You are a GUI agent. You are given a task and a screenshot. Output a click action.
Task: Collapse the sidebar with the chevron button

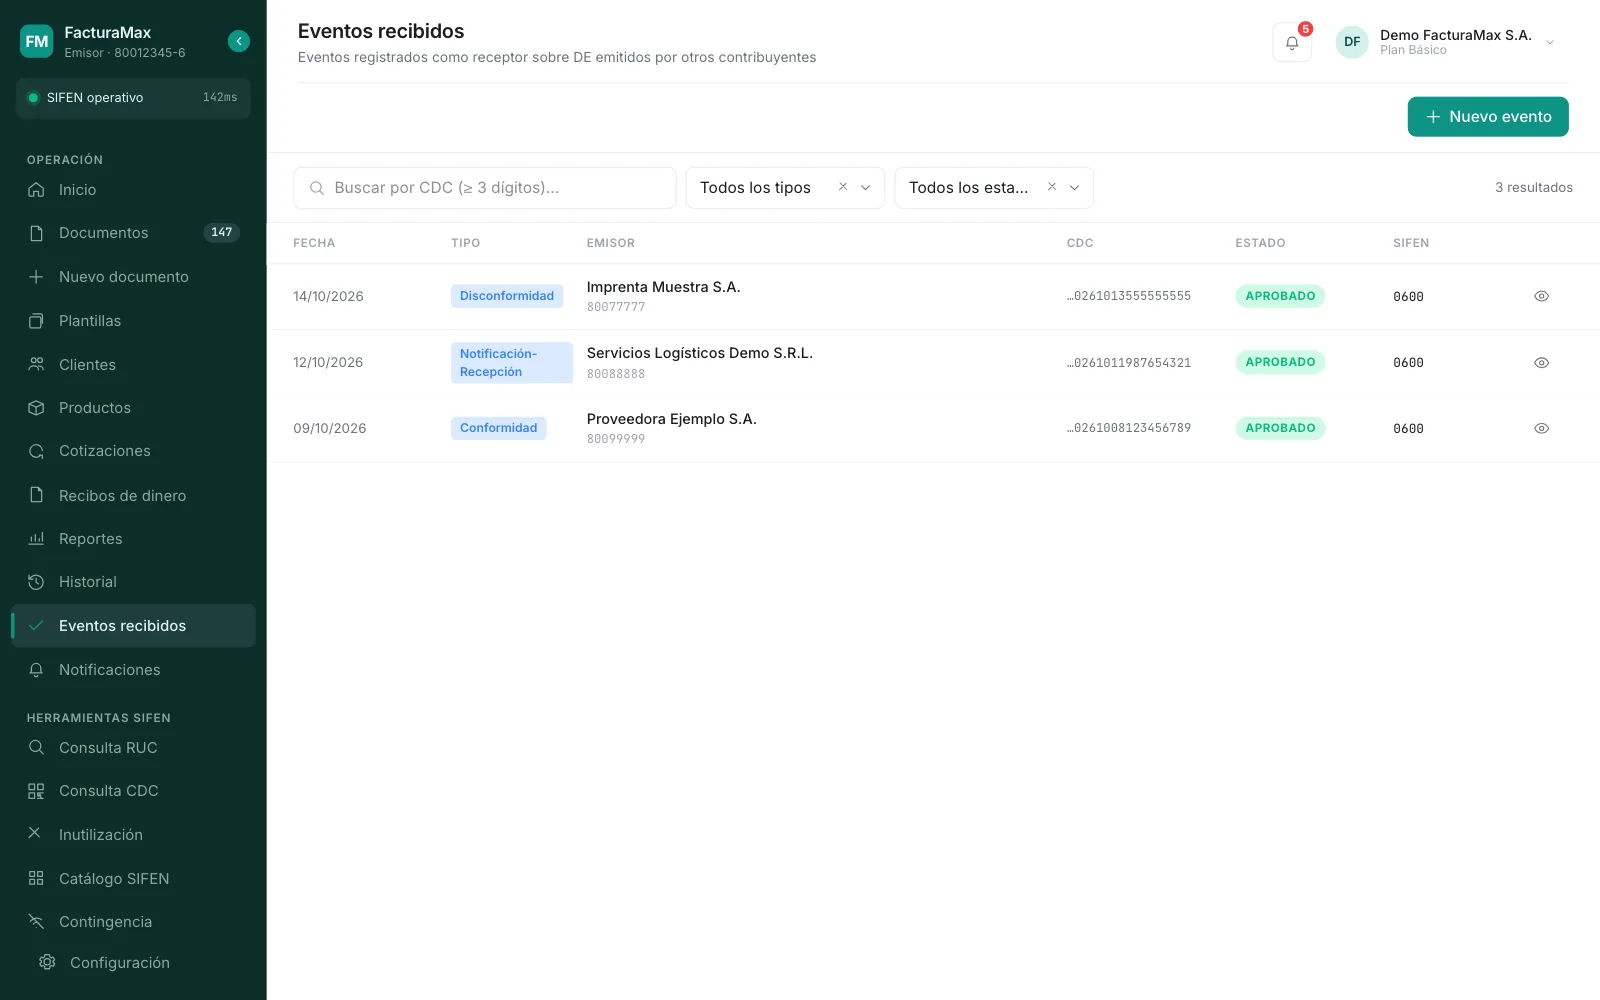pyautogui.click(x=238, y=41)
